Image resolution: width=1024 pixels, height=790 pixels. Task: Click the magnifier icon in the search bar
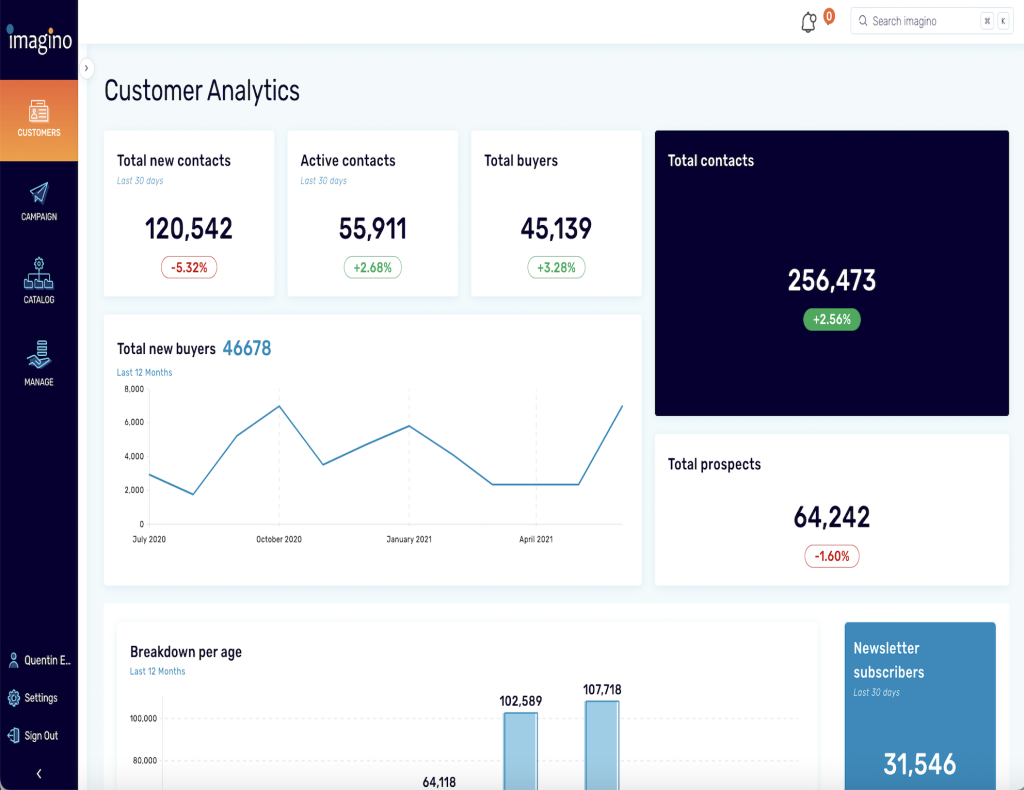tap(863, 20)
